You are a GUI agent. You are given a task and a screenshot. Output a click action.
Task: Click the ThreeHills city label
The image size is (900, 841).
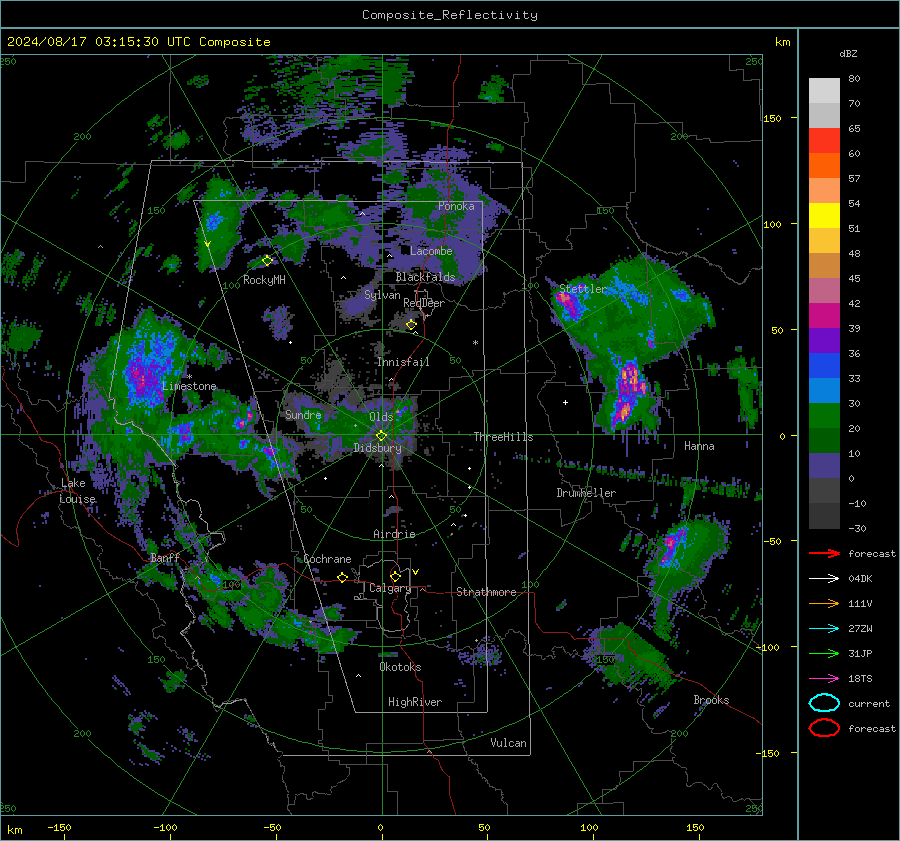click(x=503, y=437)
